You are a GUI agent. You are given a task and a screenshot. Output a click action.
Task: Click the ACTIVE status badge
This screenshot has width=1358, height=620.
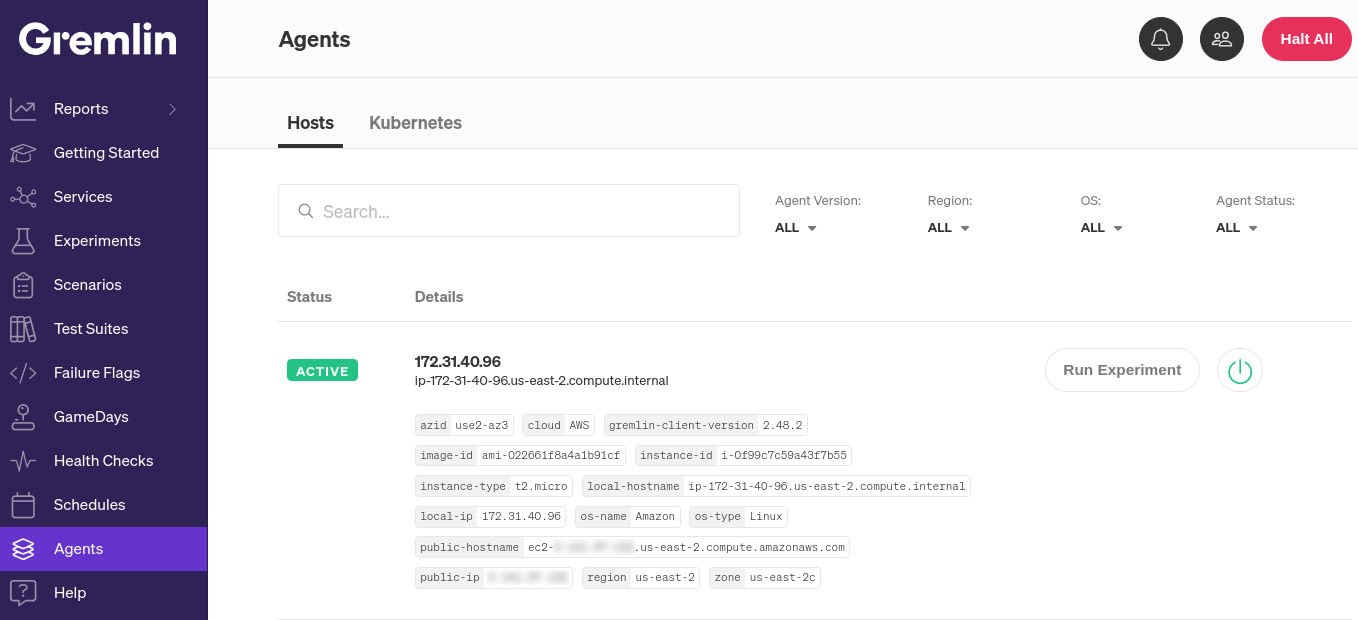pyautogui.click(x=322, y=371)
